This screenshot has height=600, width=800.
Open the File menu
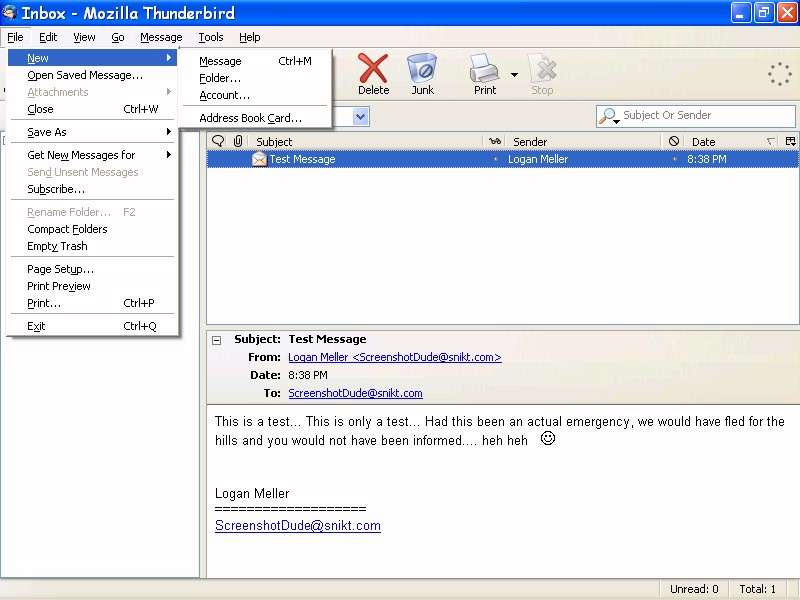(15, 37)
